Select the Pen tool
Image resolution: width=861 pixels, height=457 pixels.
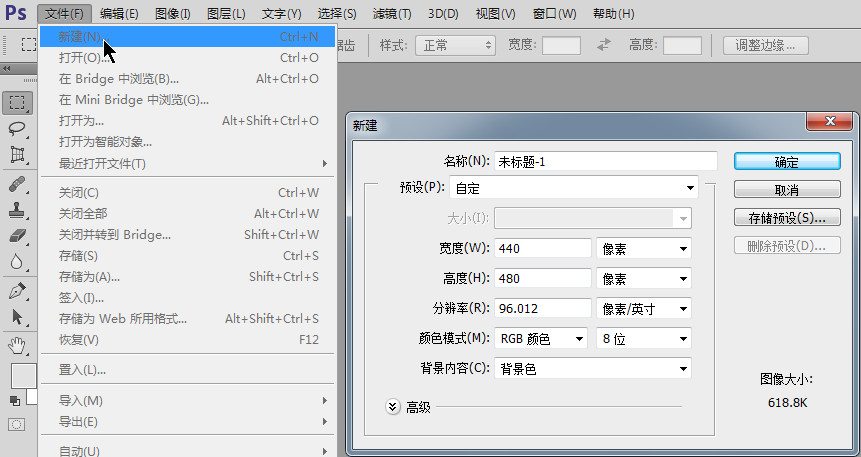(17, 291)
